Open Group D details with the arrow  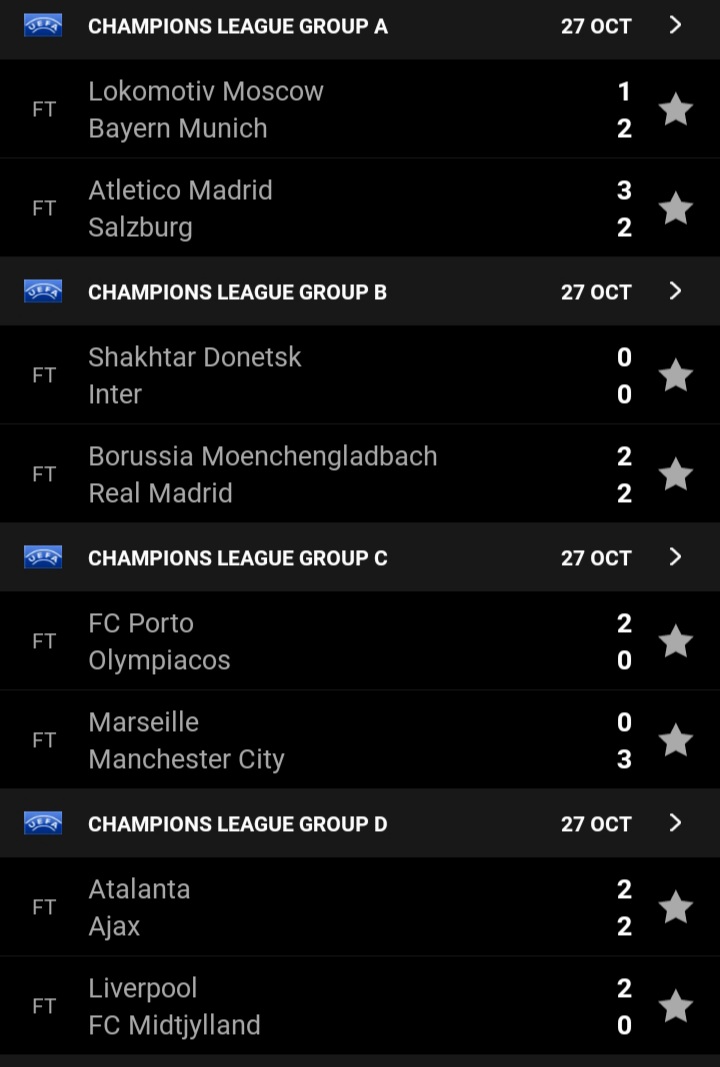tap(675, 823)
